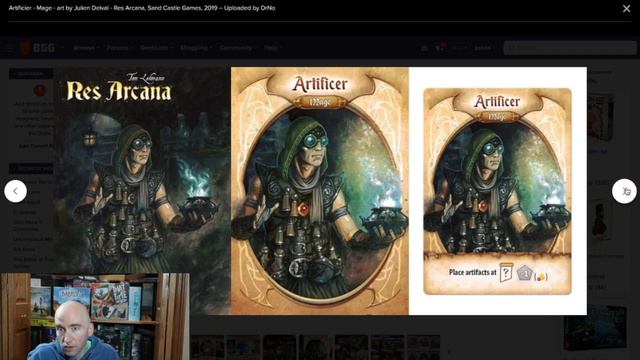Click the dimmed BGG logo
Image resolution: width=640 pixels, height=360 pixels.
pyautogui.click(x=37, y=48)
